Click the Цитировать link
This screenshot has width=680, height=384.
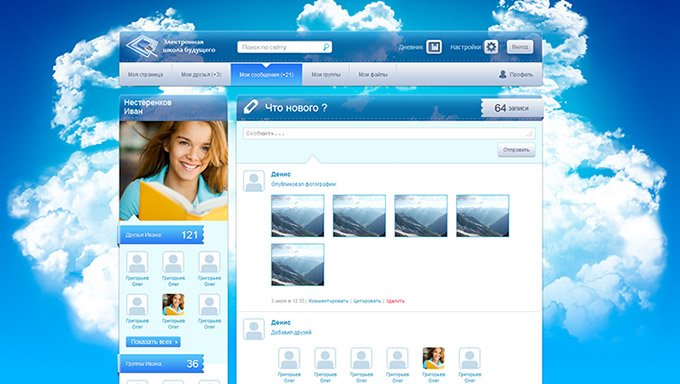coord(367,301)
